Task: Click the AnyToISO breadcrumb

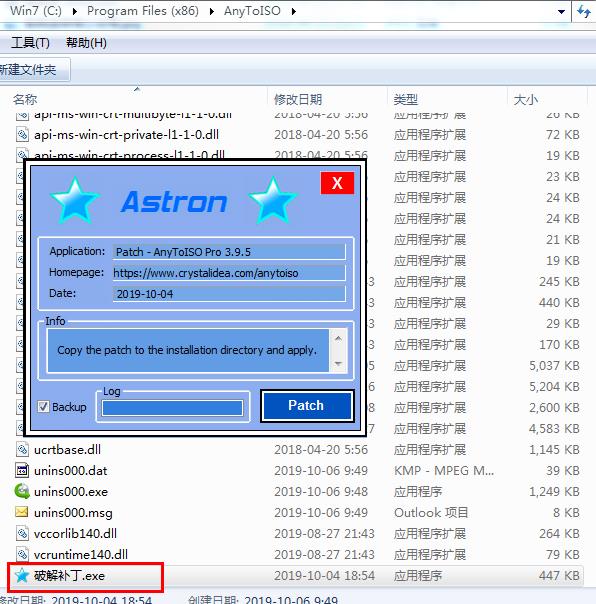Action: (x=252, y=11)
